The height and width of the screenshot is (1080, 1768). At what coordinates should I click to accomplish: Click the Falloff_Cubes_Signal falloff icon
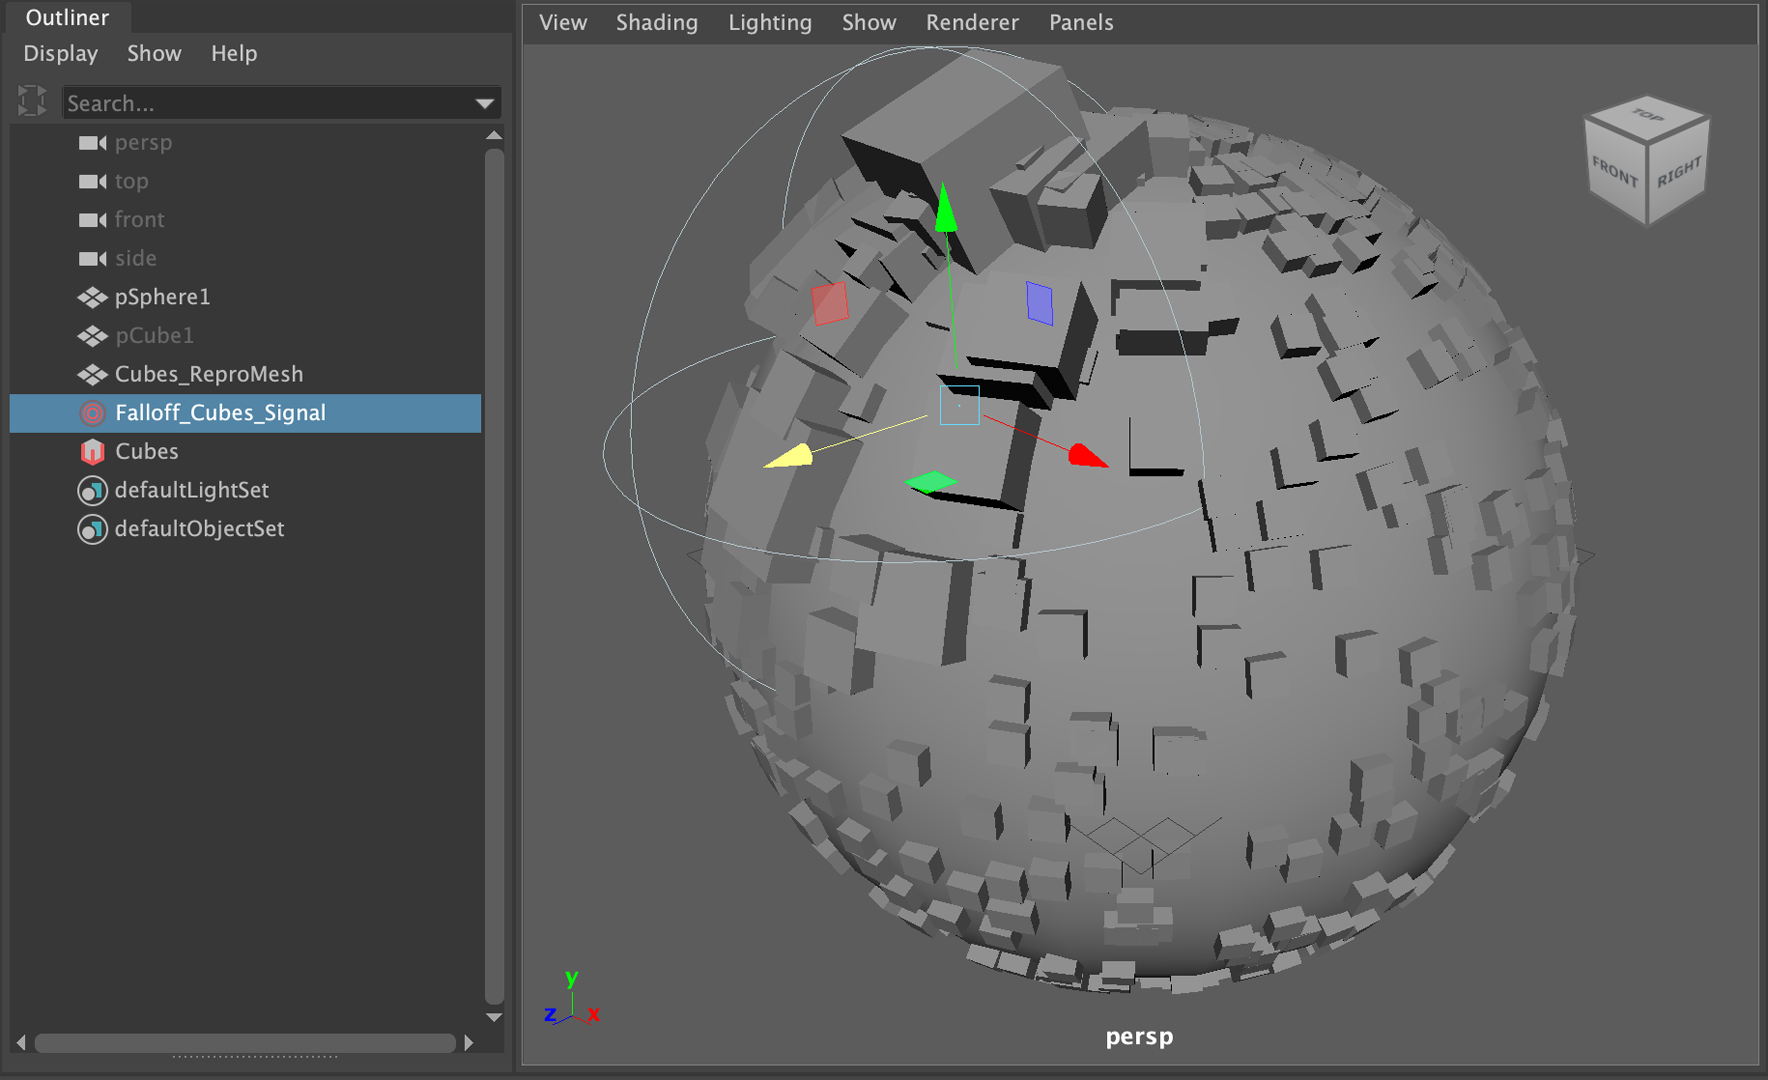coord(92,413)
